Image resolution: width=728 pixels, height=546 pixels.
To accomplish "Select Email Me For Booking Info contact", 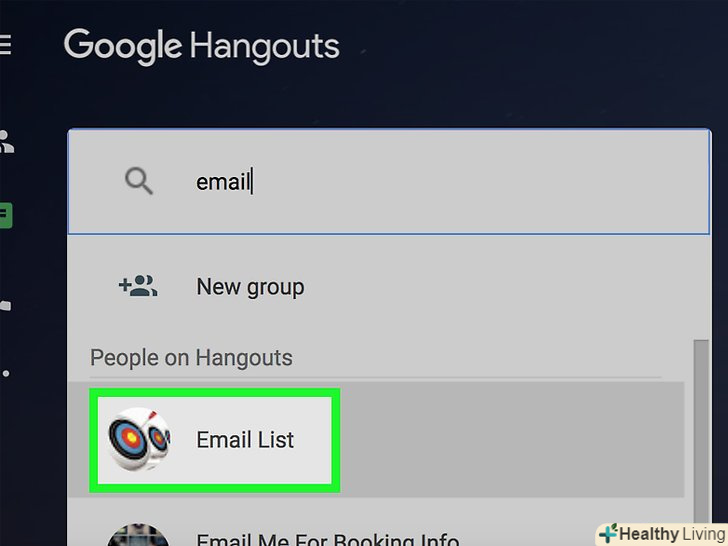I will pos(327,539).
